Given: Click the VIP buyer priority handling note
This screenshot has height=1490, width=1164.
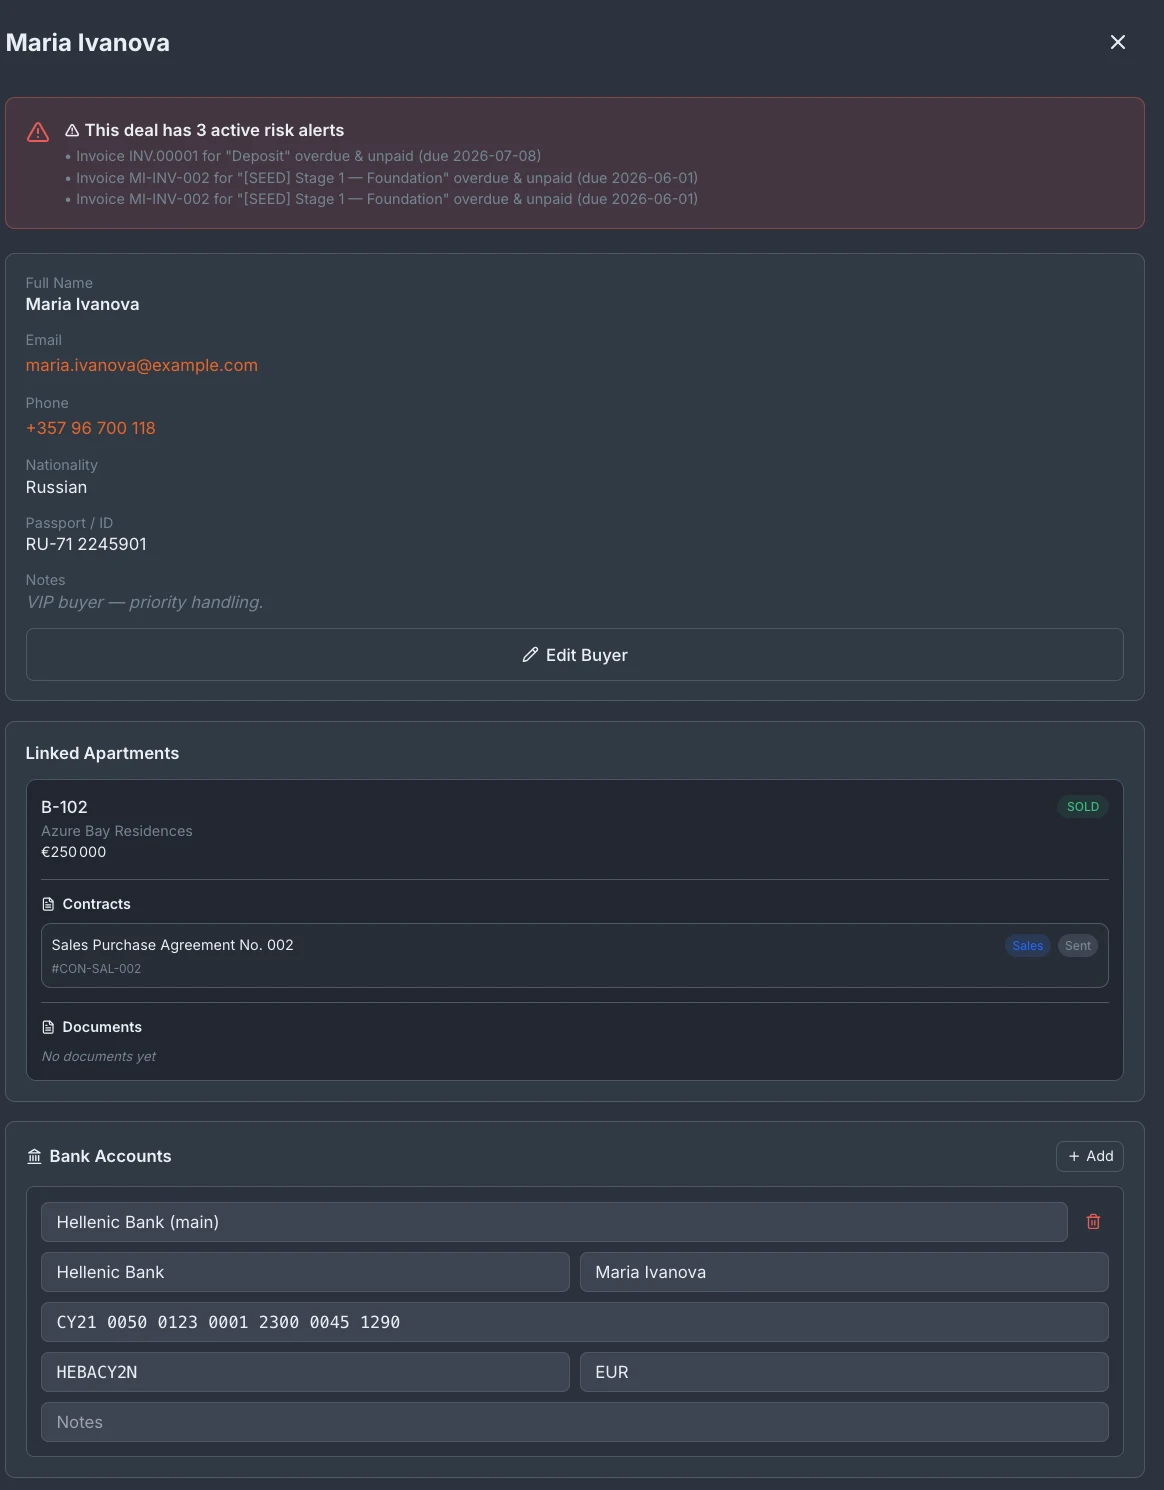Looking at the screenshot, I should [145, 602].
